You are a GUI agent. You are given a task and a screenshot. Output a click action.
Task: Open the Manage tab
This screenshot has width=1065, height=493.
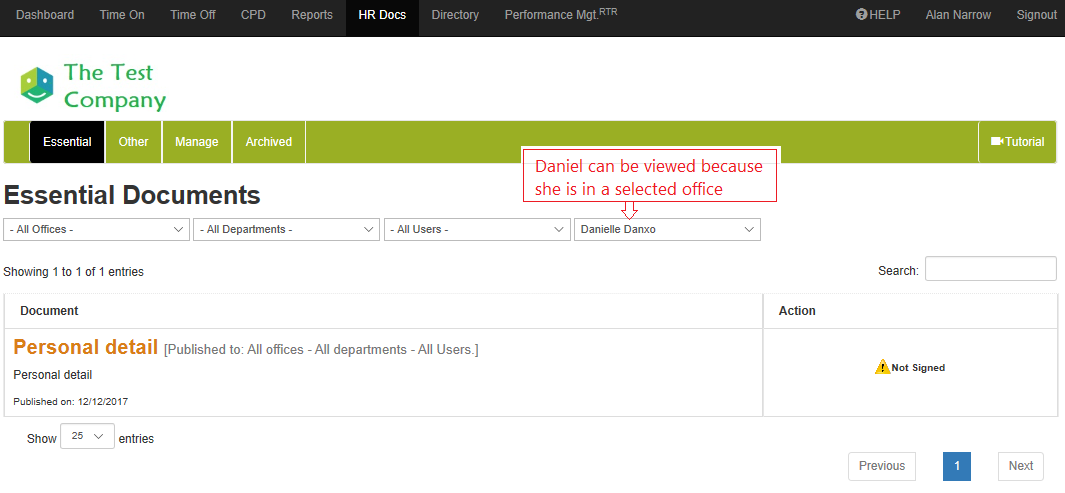point(196,142)
